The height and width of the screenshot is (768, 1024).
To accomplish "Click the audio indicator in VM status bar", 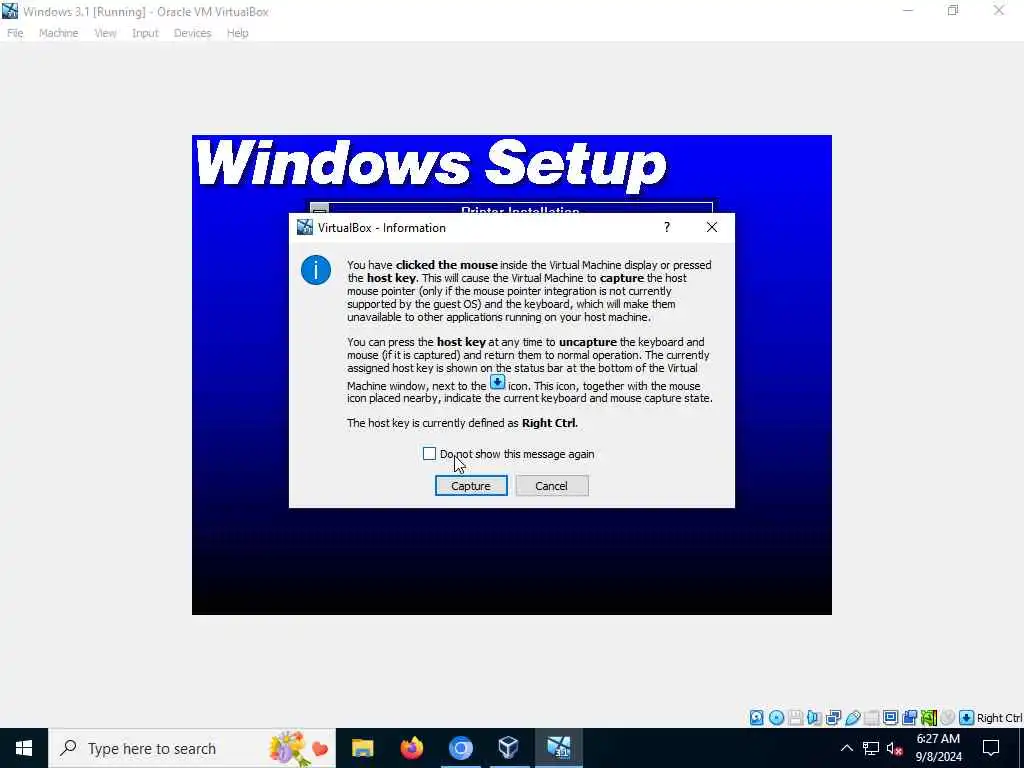I will point(814,718).
